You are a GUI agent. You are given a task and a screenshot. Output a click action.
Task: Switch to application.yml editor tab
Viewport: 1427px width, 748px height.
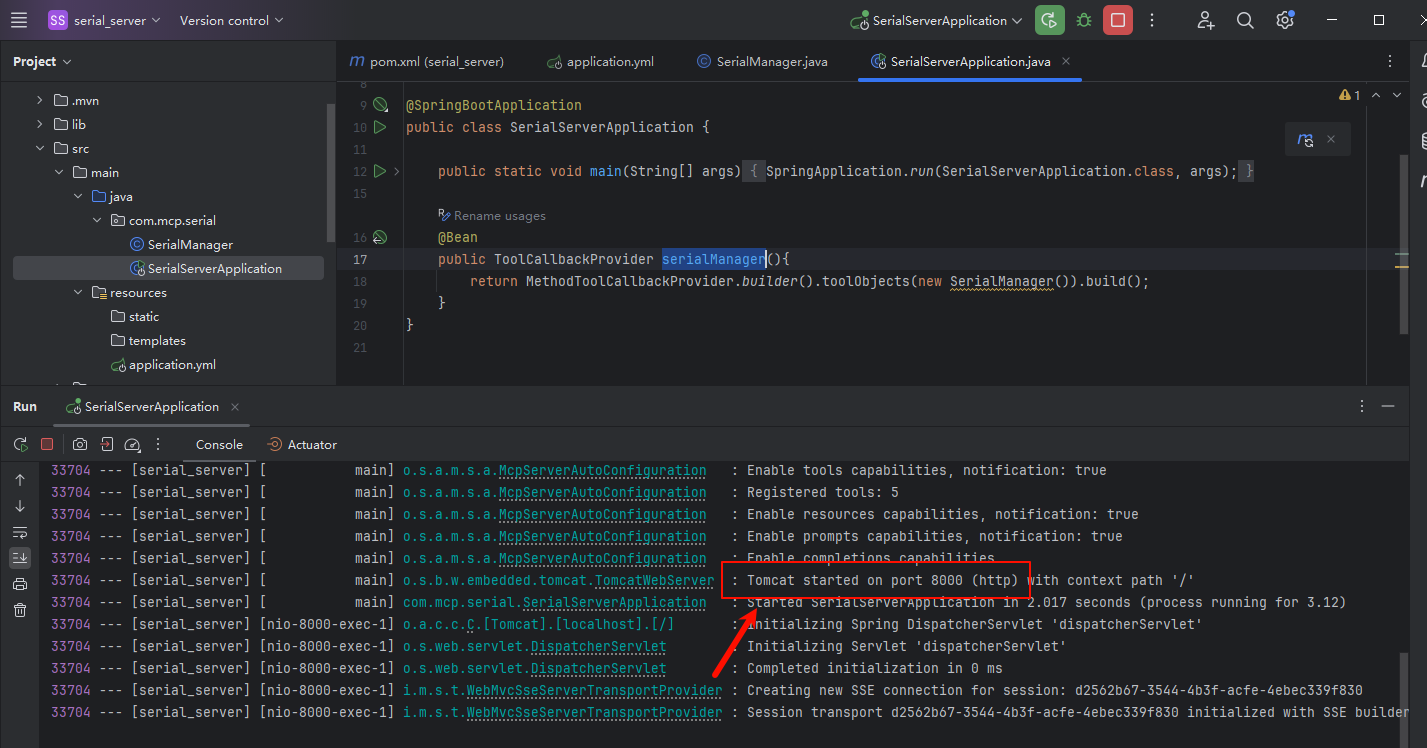point(601,62)
